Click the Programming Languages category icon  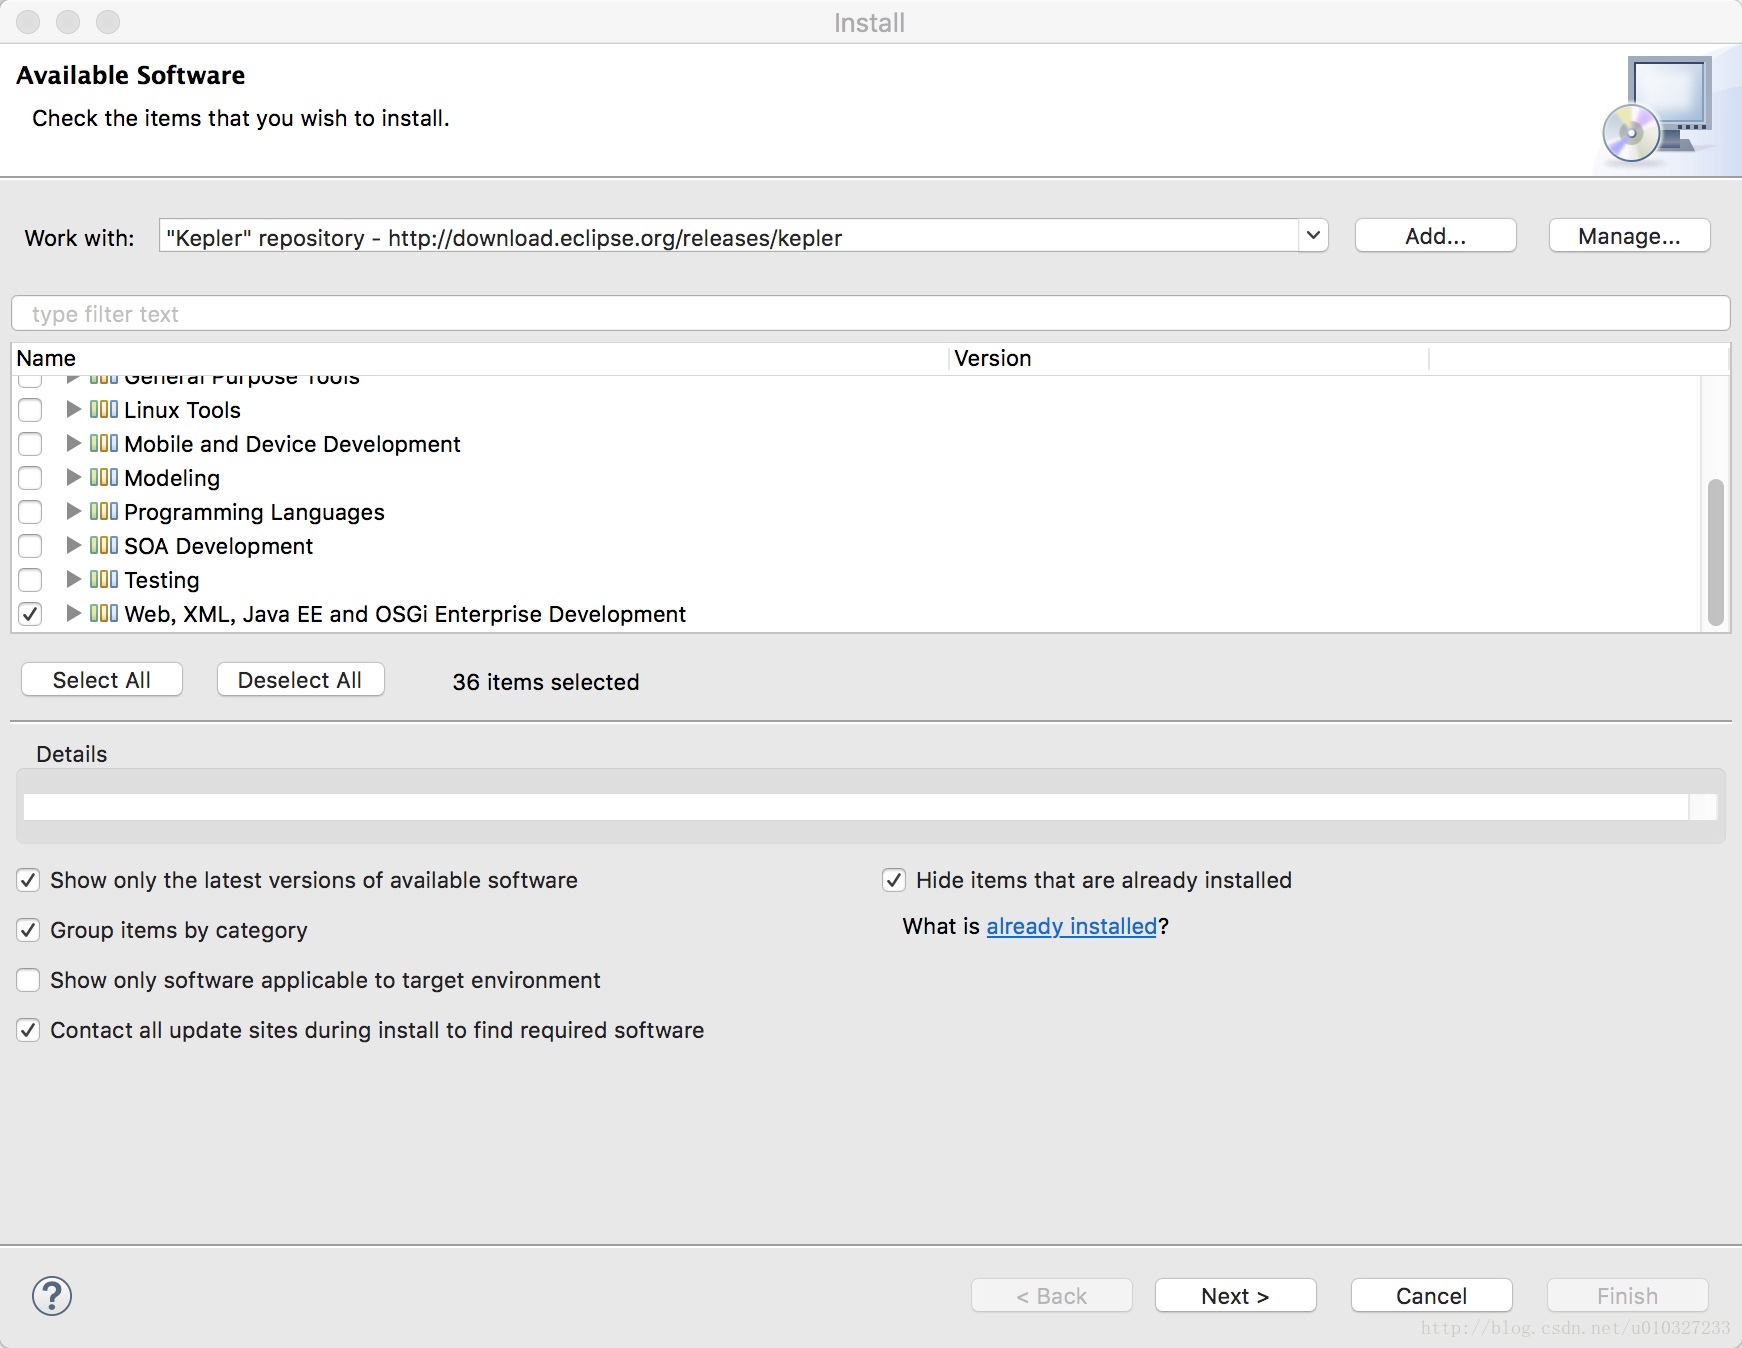pos(104,512)
